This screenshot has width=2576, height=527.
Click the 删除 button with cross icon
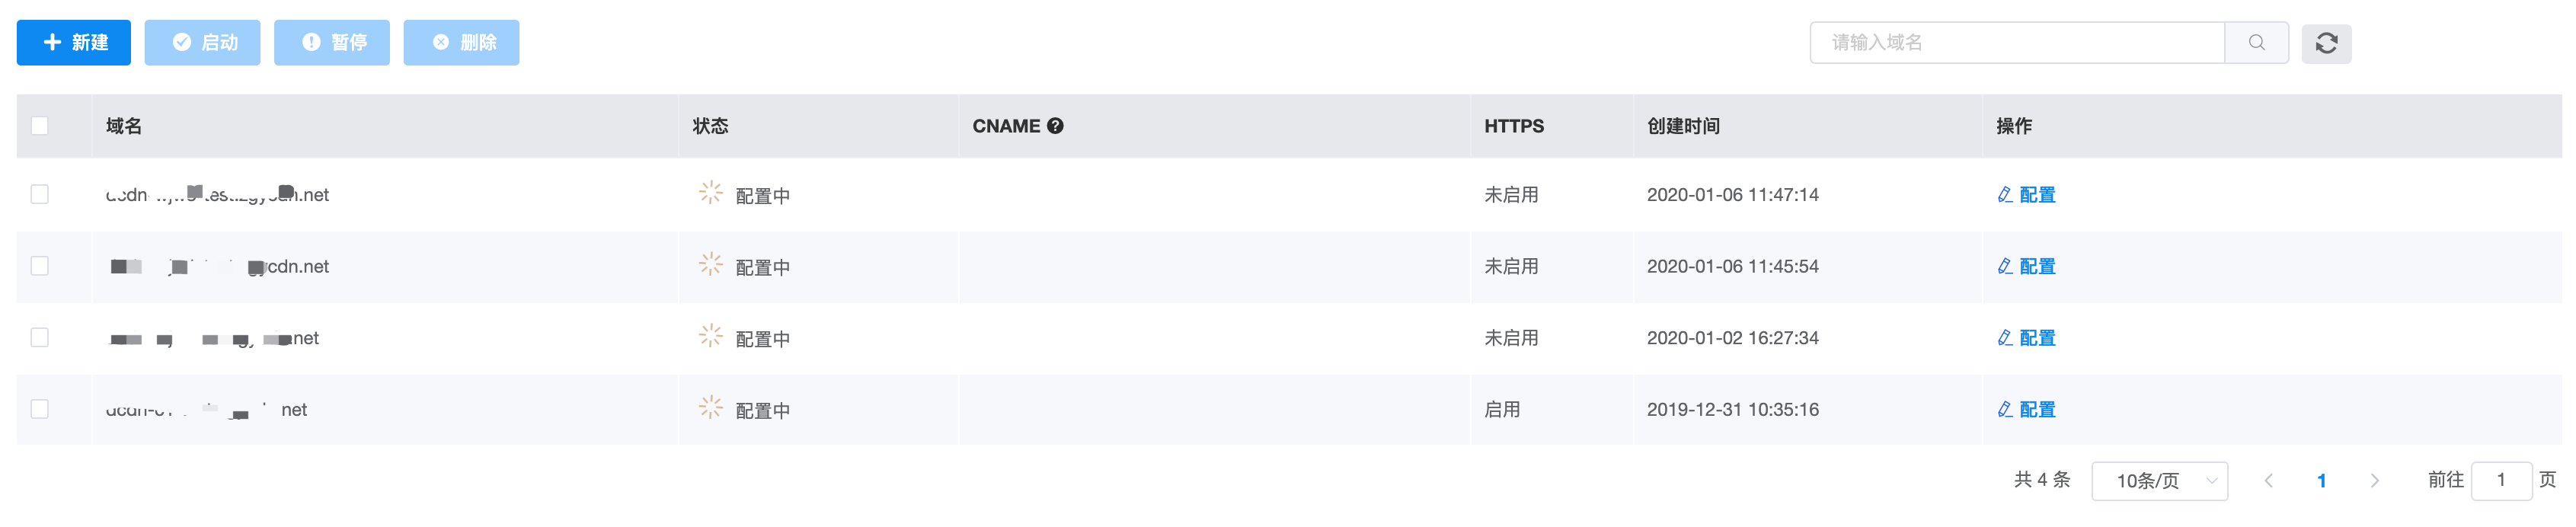coord(461,43)
